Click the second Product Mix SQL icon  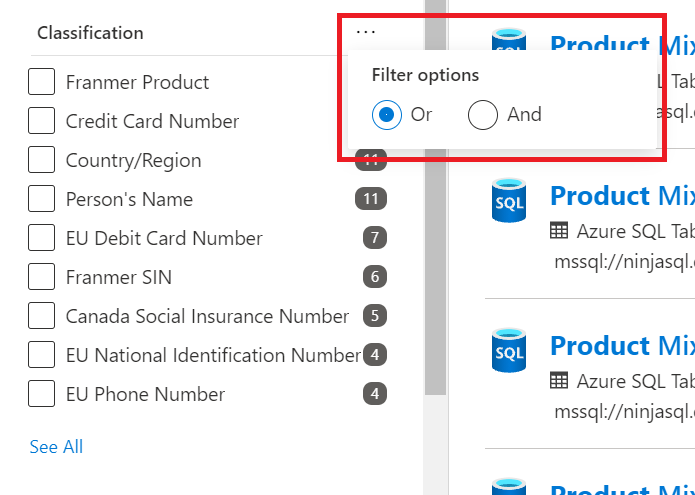(x=509, y=200)
